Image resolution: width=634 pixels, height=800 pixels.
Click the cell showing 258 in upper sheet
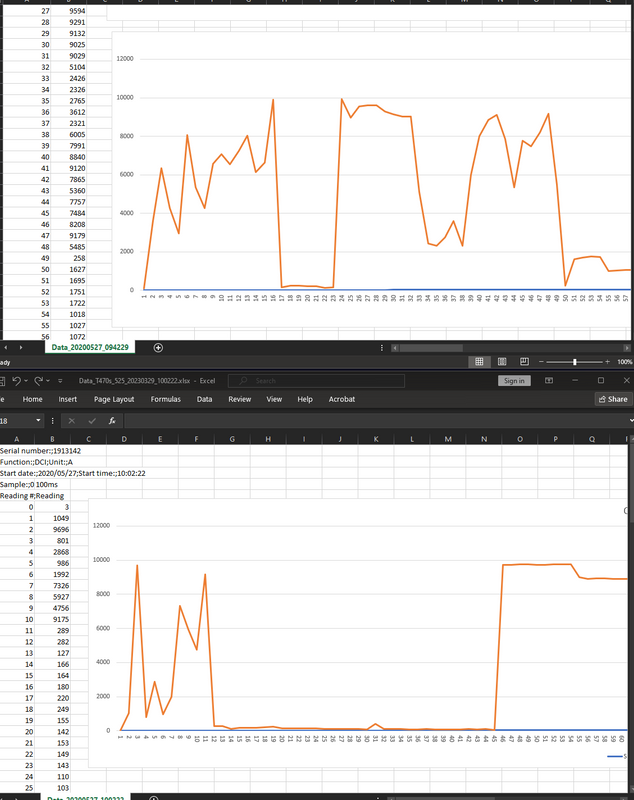(x=71, y=258)
